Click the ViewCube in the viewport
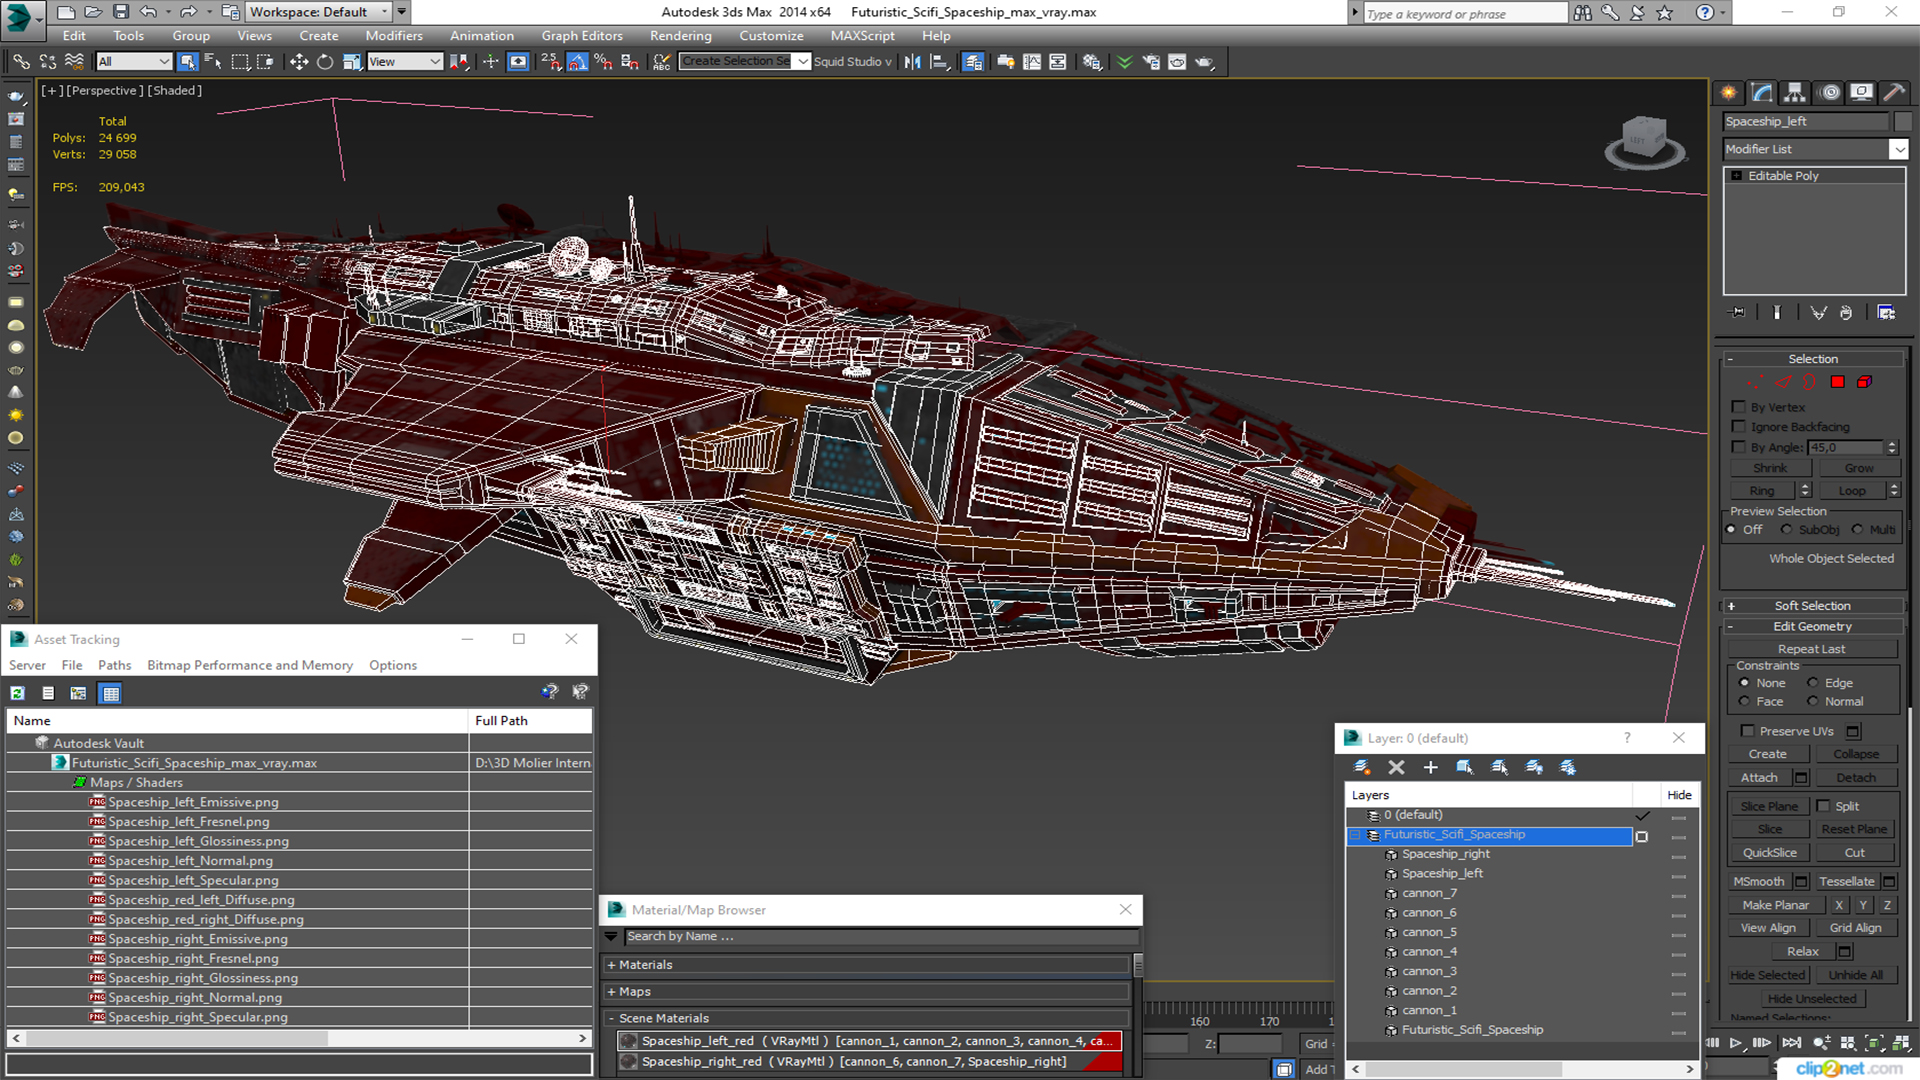The image size is (1920, 1080). click(1644, 140)
